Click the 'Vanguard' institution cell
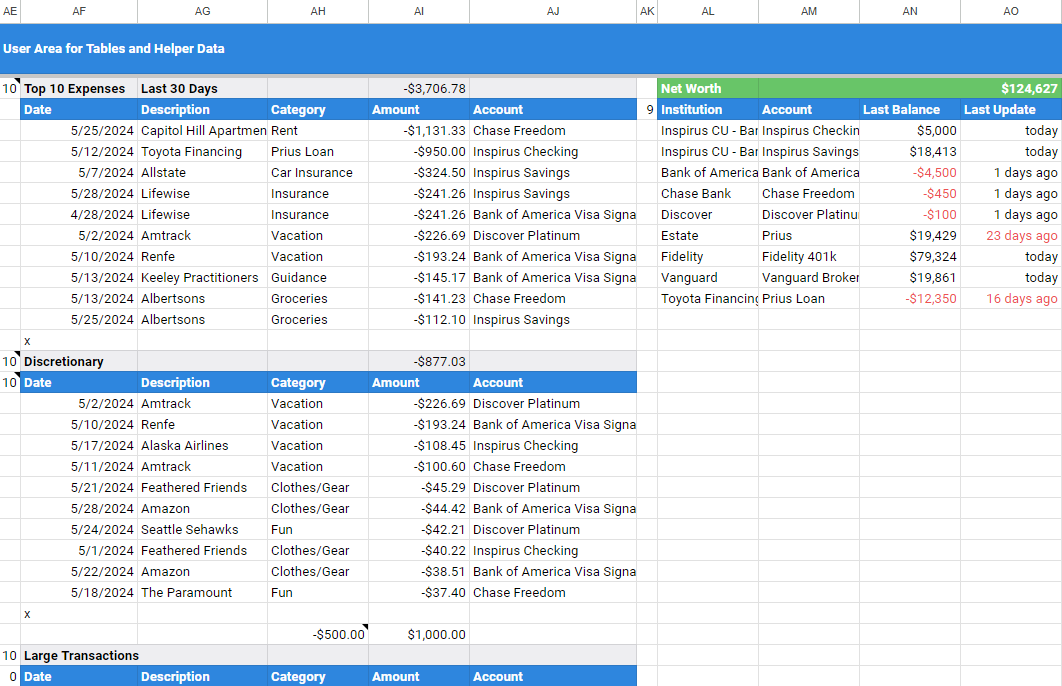 coord(708,278)
